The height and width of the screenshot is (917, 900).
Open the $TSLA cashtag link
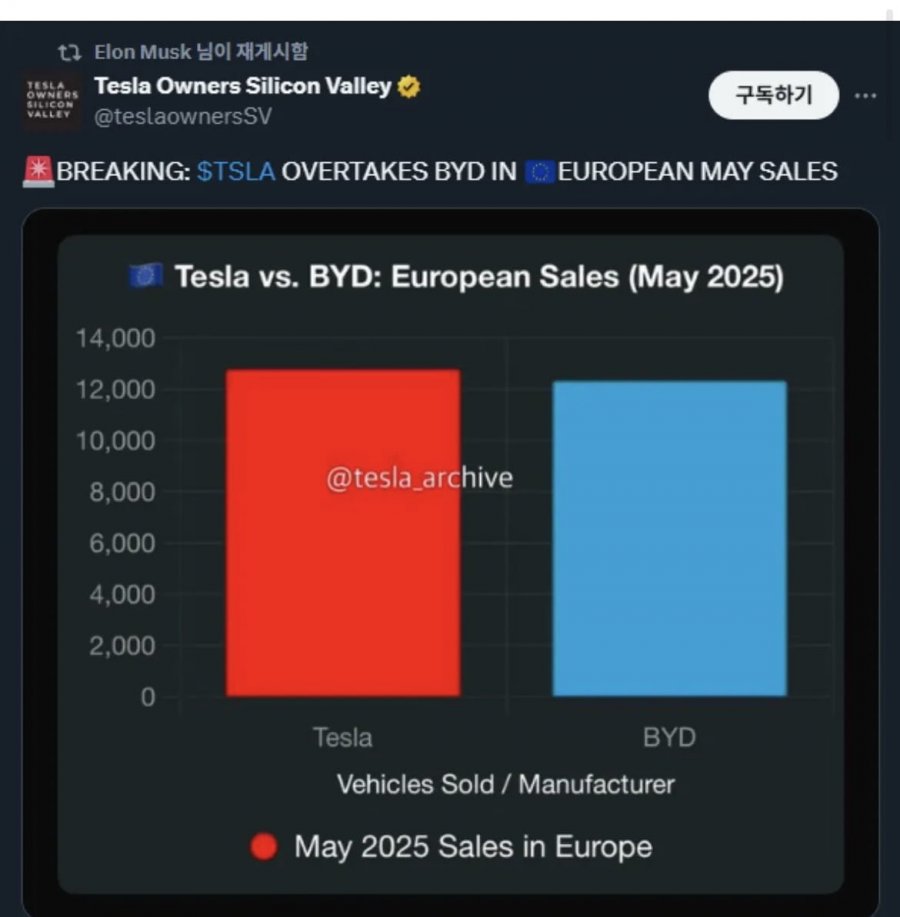coord(236,172)
